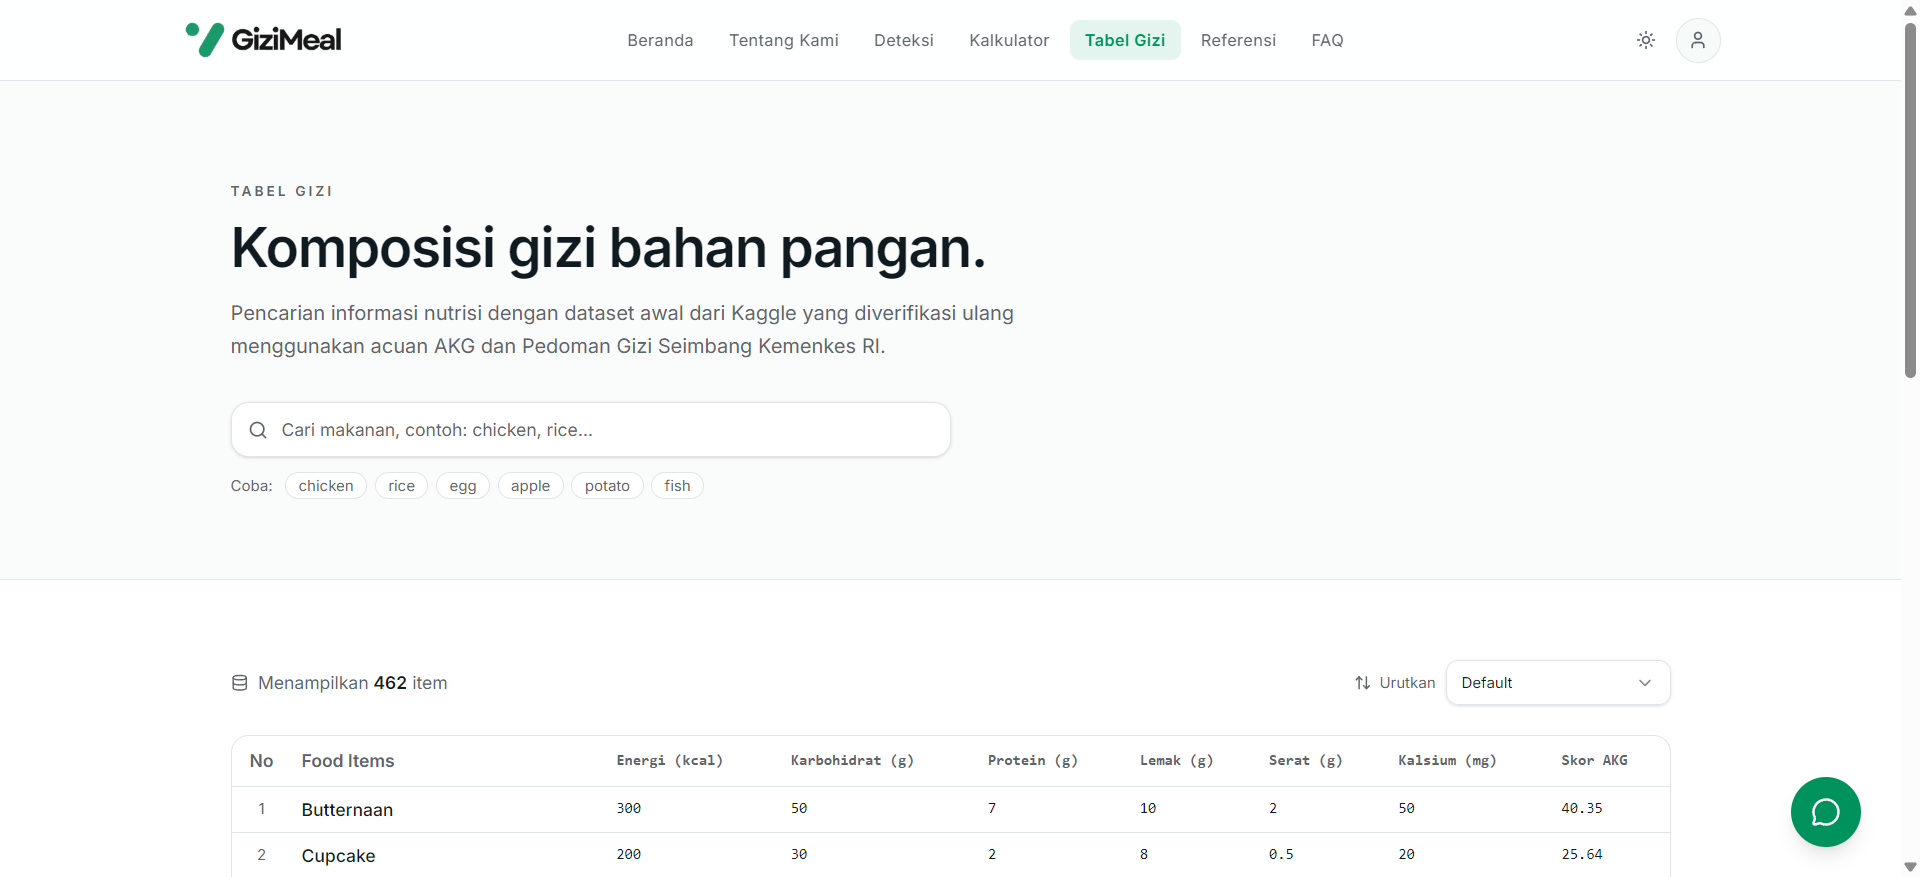Click the page vertical scrollbar thumb
1920x877 pixels.
1910,200
